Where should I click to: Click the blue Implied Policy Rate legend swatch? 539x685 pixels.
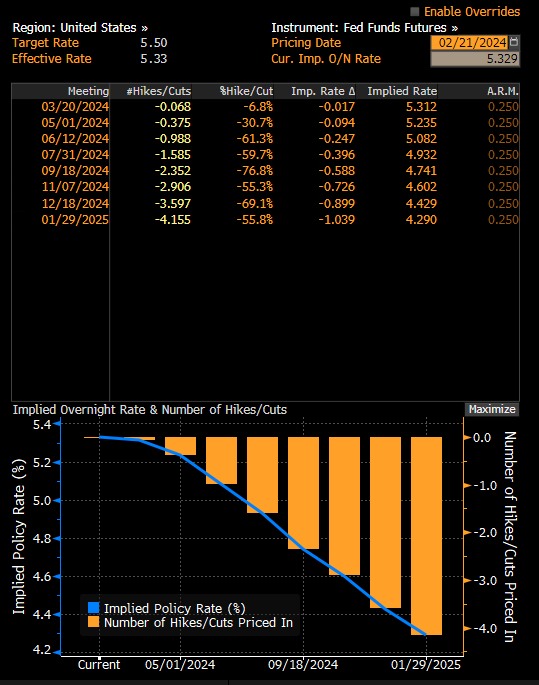click(x=93, y=608)
